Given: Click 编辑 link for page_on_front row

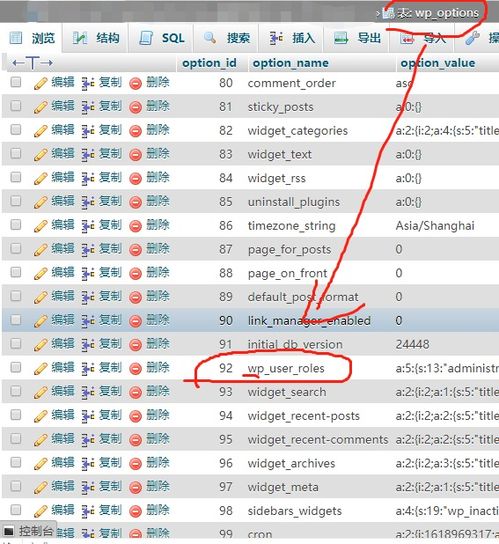Looking at the screenshot, I should coord(63,272).
